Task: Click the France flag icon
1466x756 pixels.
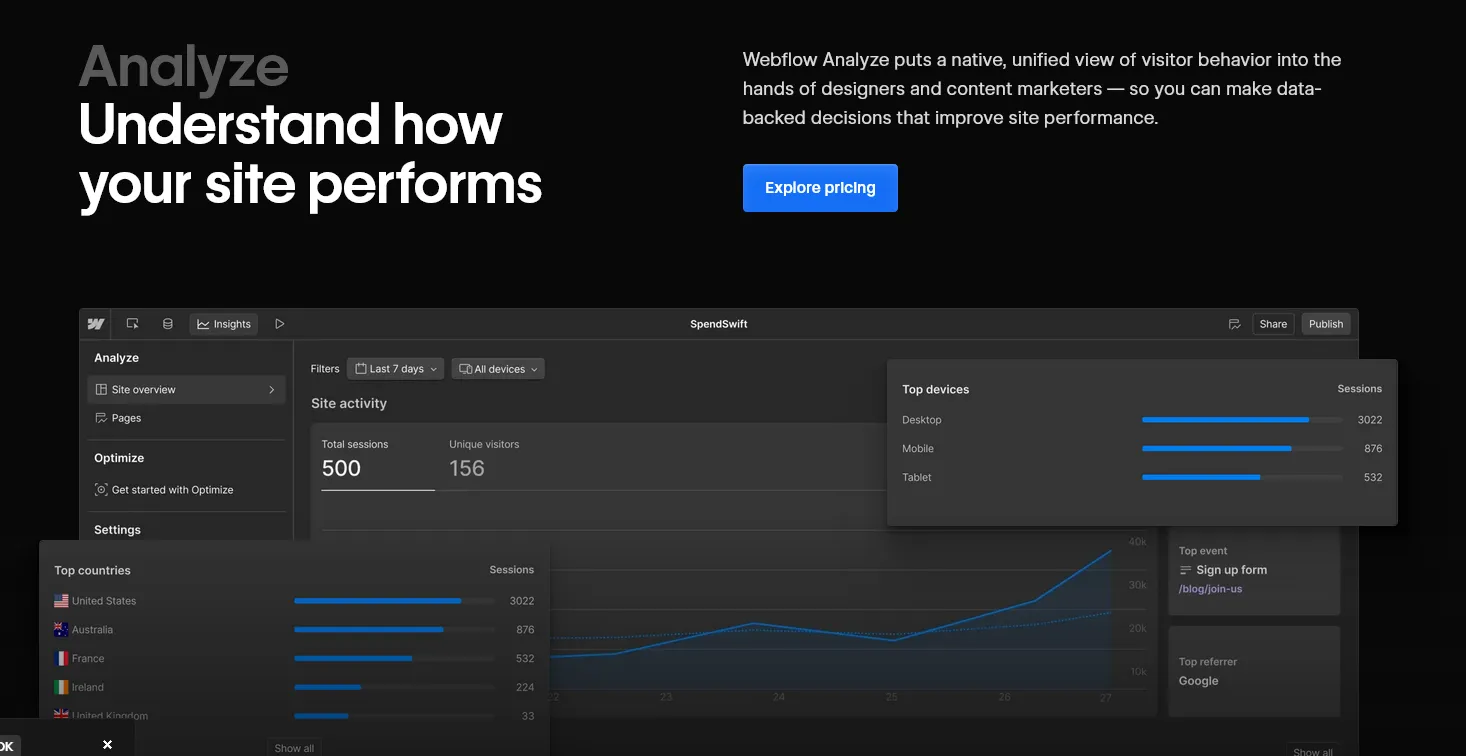Action: (61, 659)
